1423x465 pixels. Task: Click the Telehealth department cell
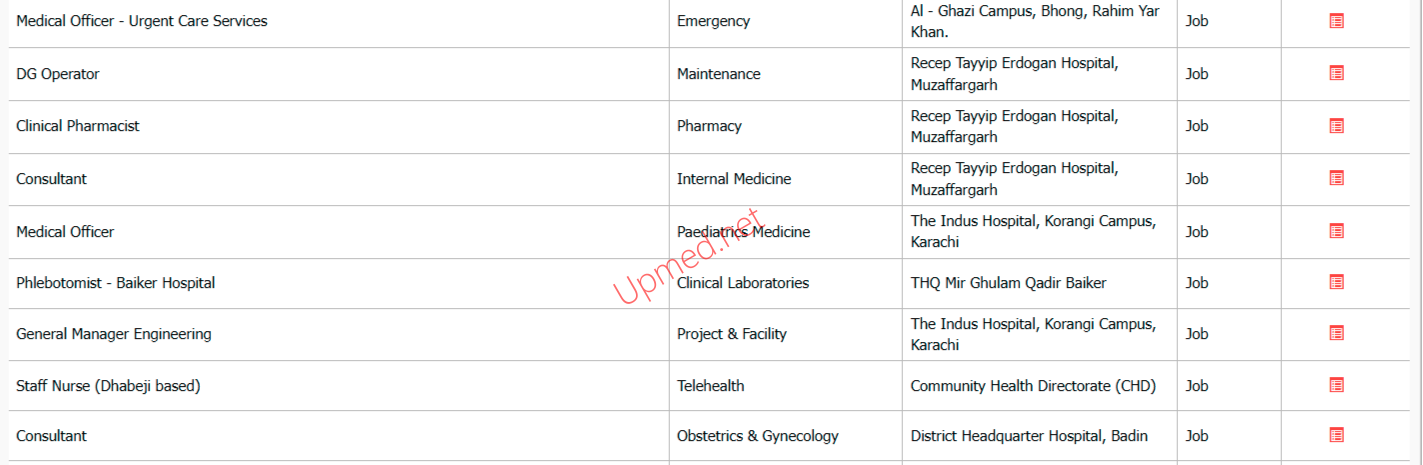click(711, 386)
